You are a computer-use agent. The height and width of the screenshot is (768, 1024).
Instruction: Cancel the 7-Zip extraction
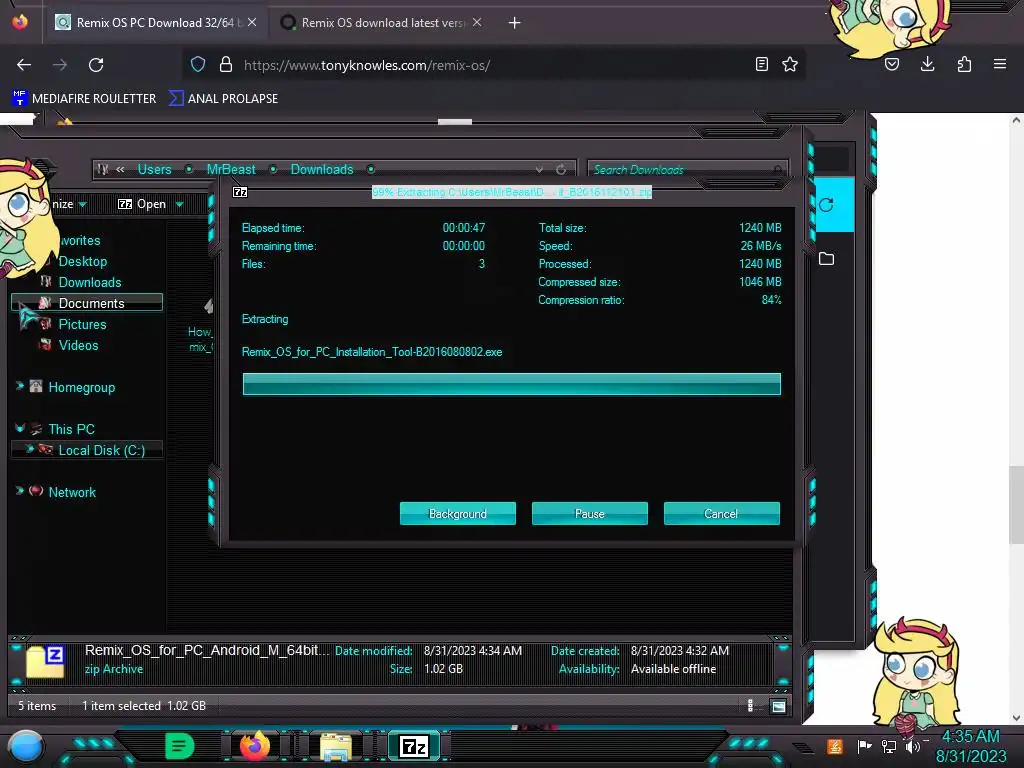pyautogui.click(x=722, y=514)
